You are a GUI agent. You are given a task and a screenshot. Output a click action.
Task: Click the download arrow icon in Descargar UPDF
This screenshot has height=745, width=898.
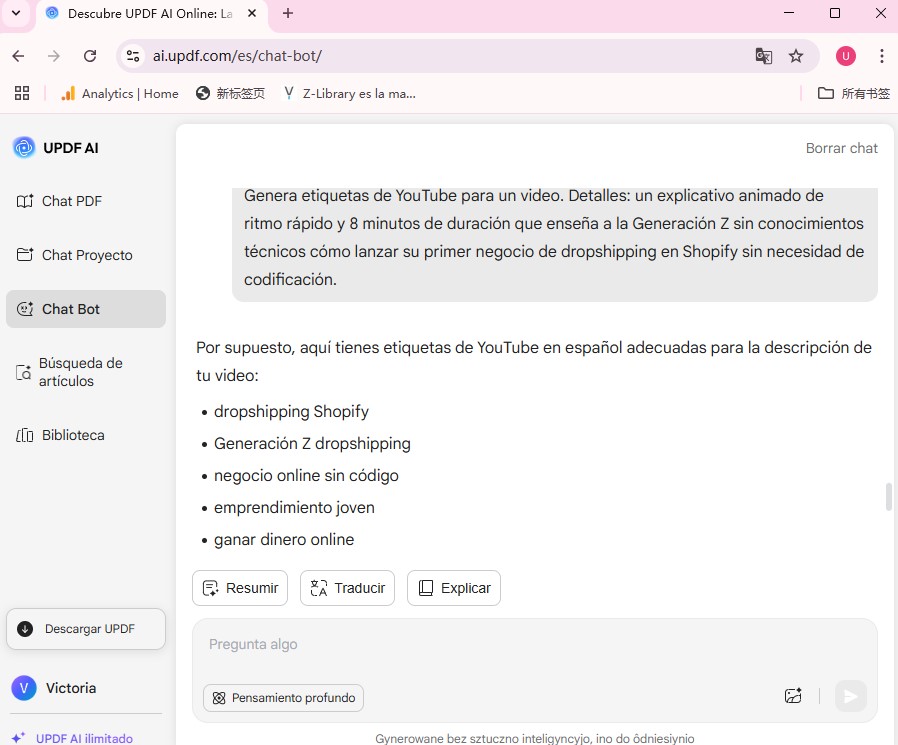tap(25, 629)
